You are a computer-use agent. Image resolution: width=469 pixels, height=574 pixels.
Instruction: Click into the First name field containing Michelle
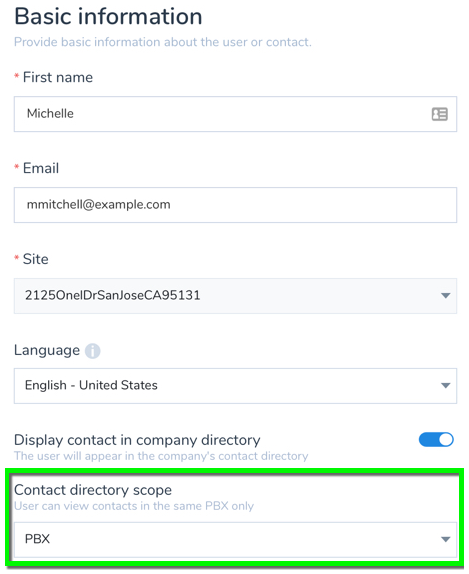pos(235,114)
